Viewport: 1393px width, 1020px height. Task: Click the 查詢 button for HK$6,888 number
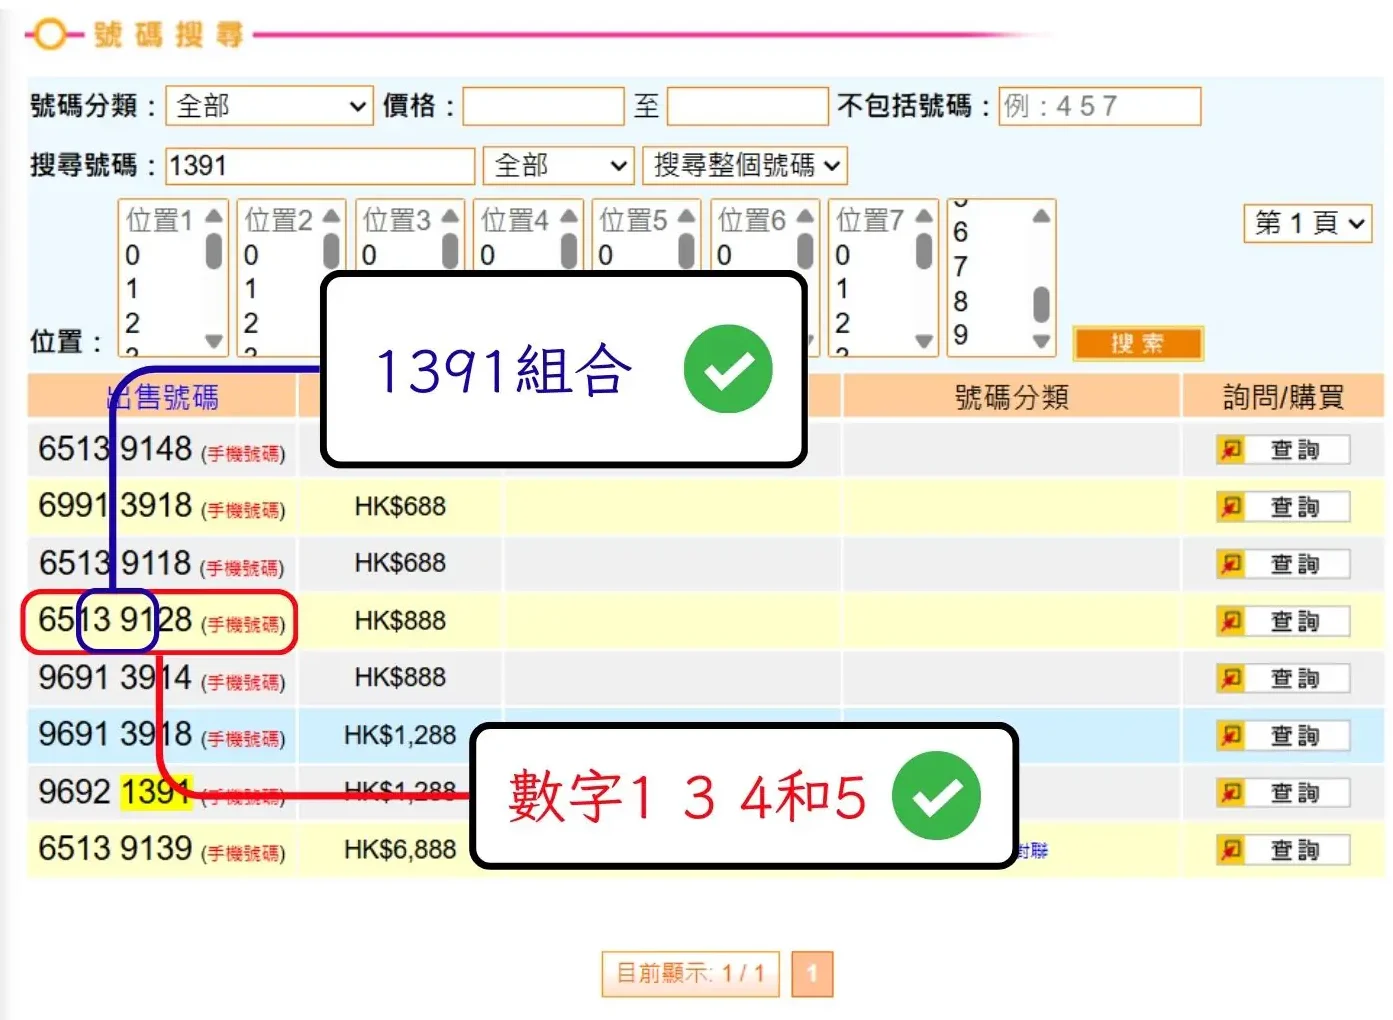pos(1295,850)
